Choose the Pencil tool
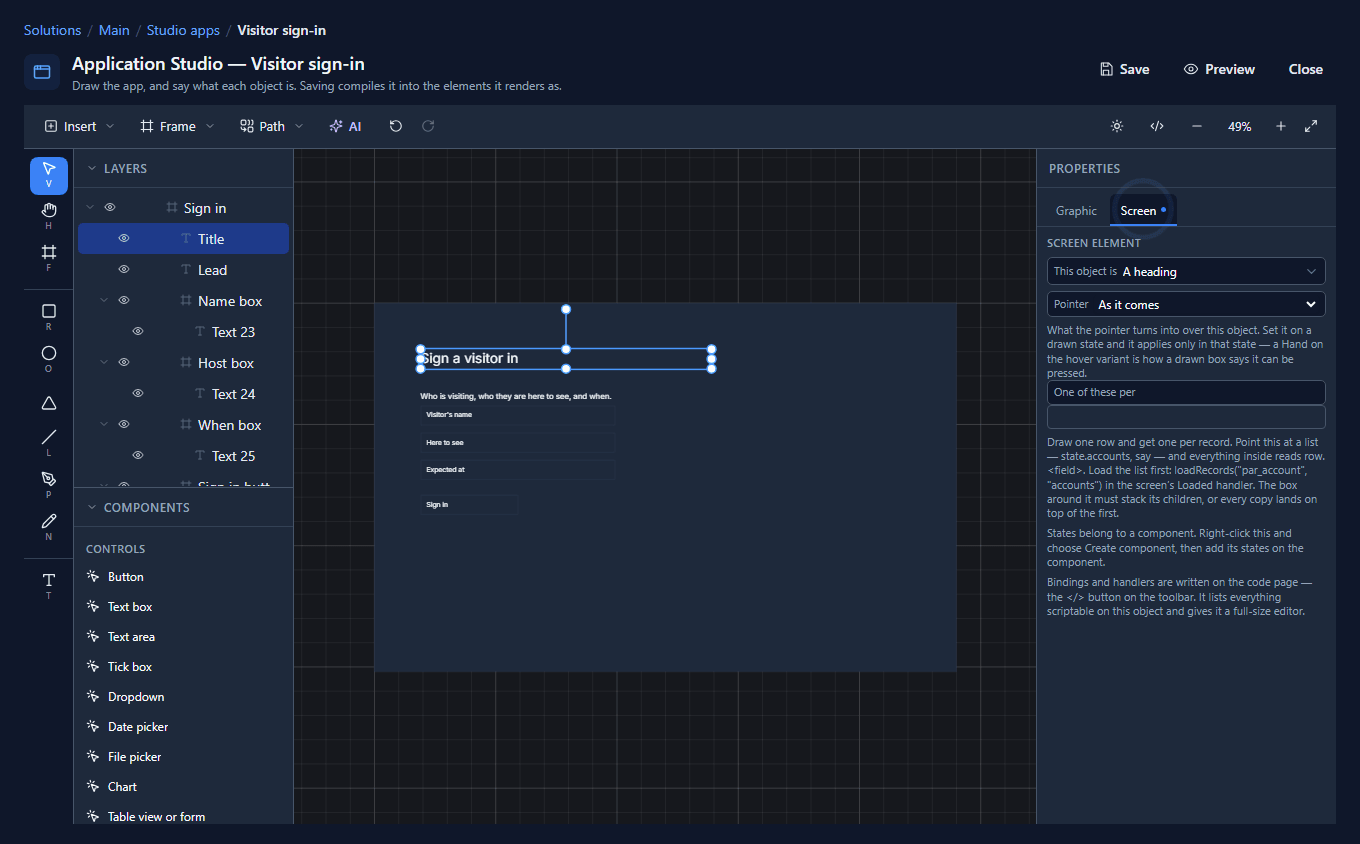1360x844 pixels. [49, 526]
